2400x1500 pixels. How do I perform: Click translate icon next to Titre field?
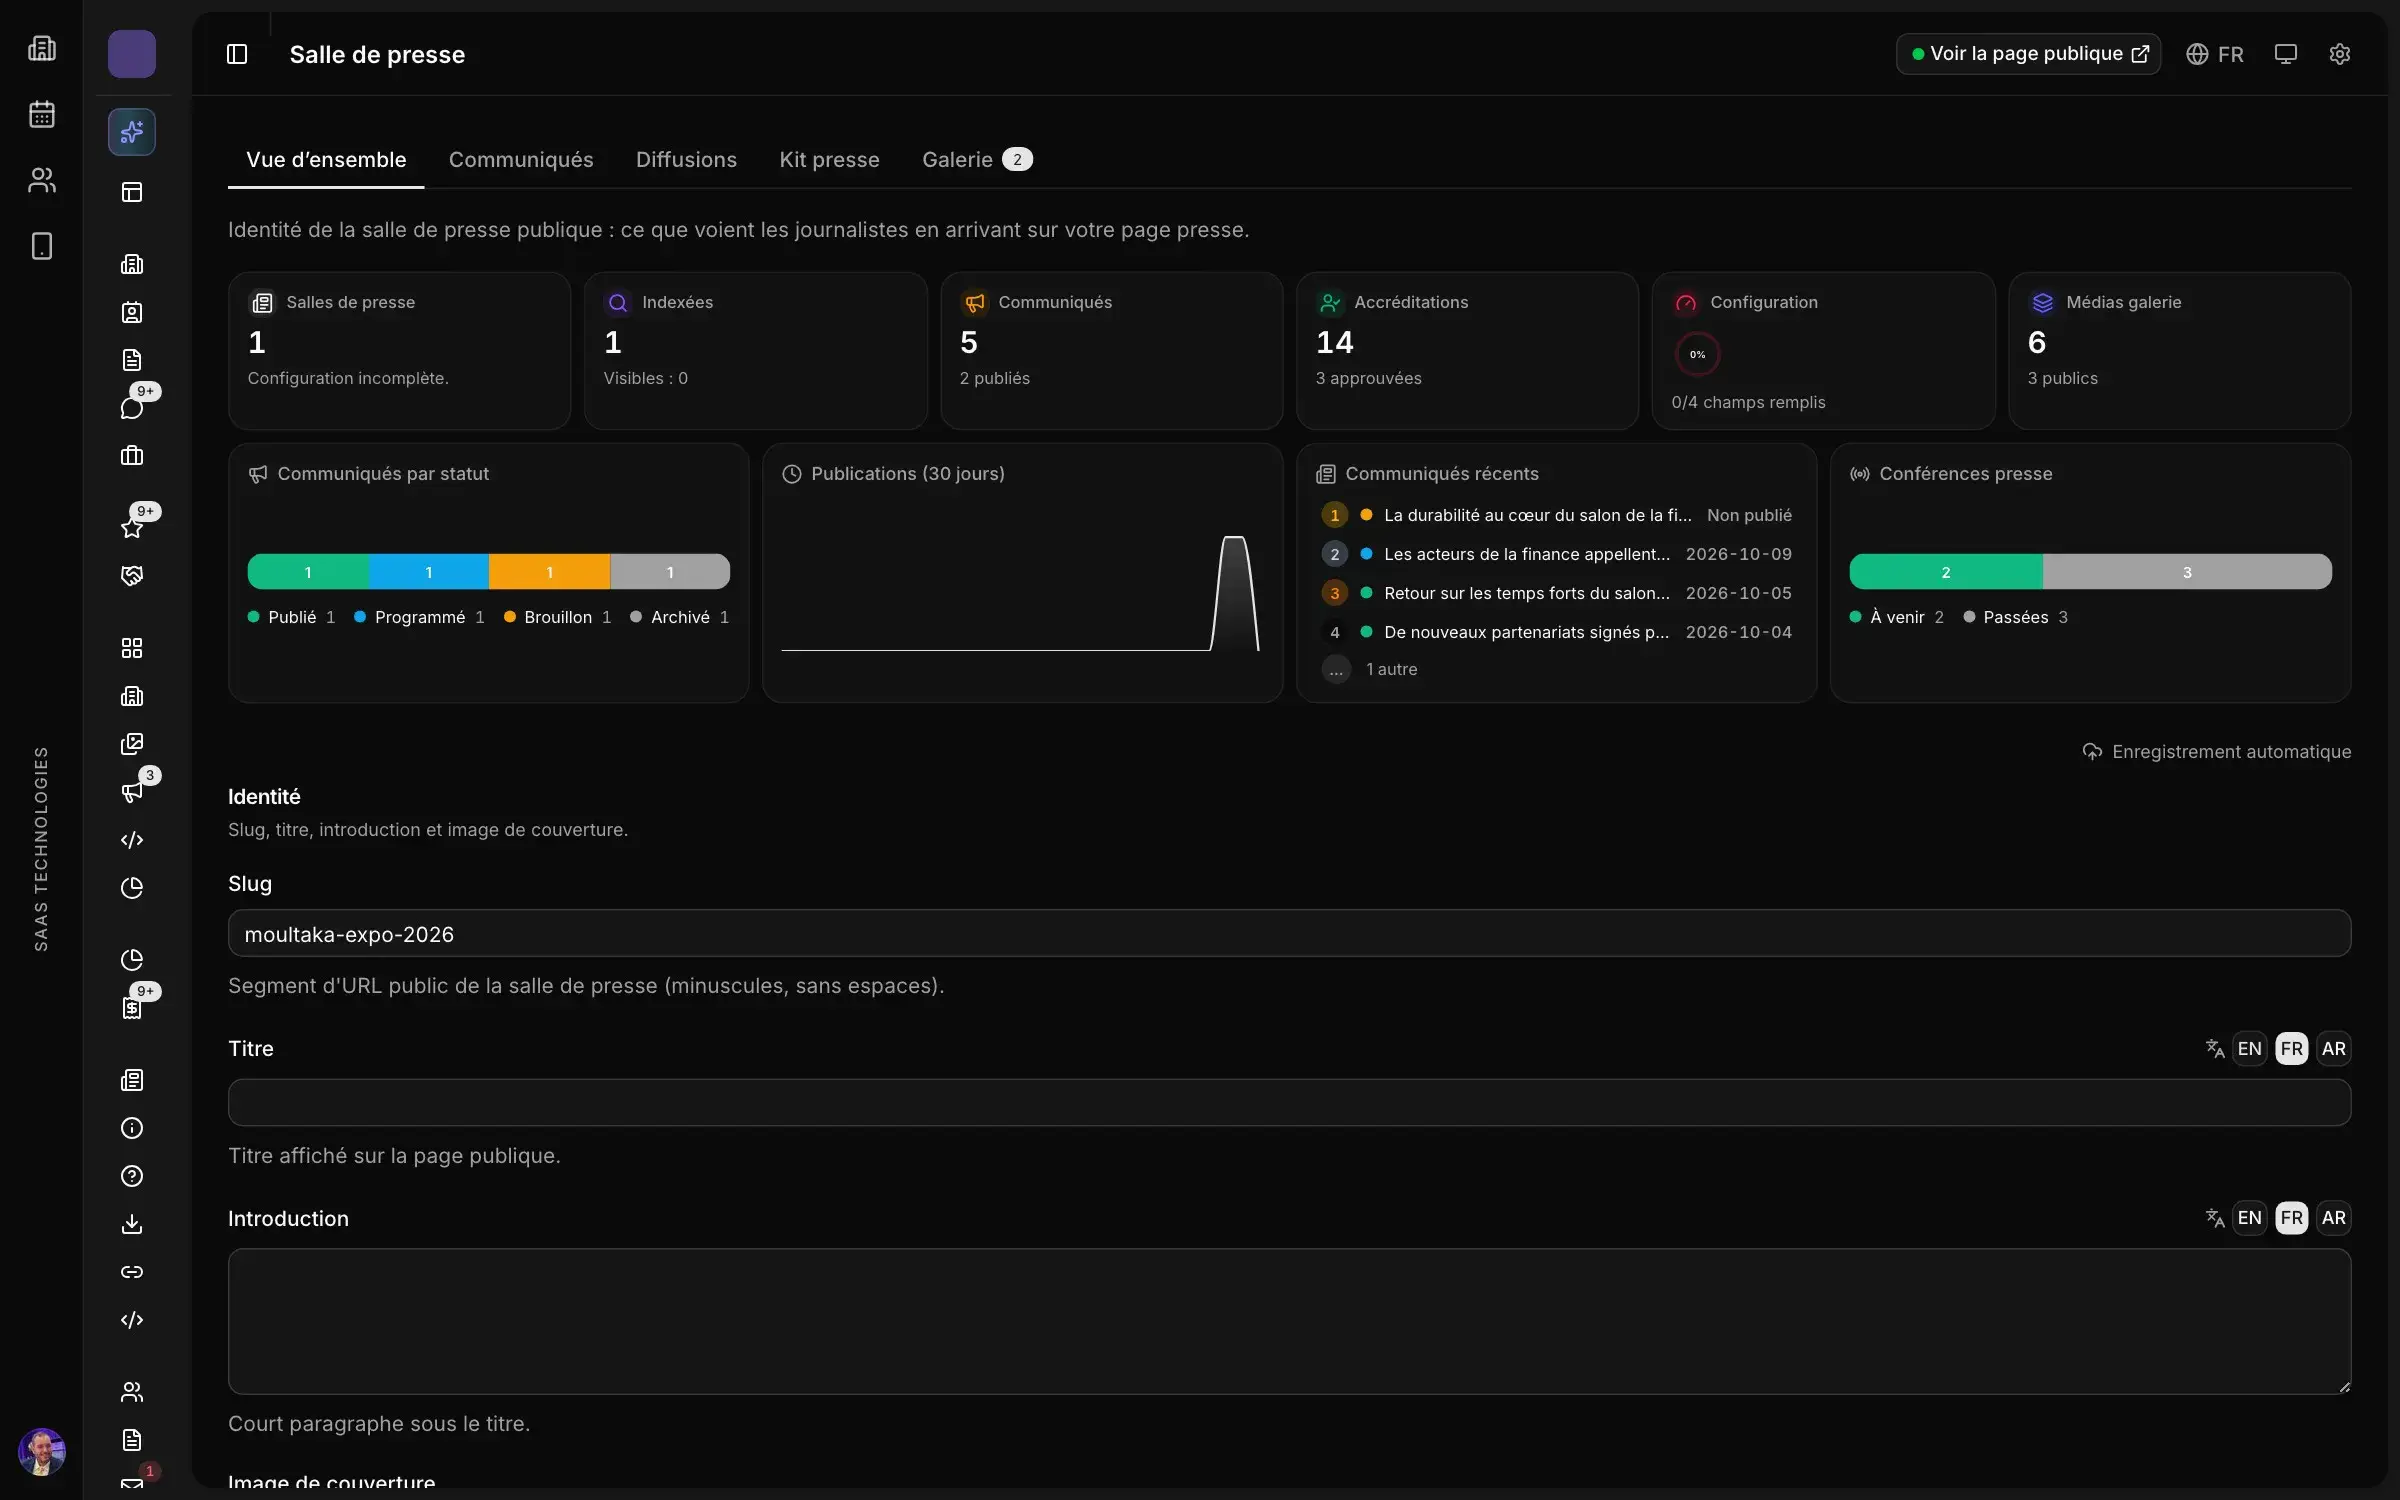point(2215,1048)
